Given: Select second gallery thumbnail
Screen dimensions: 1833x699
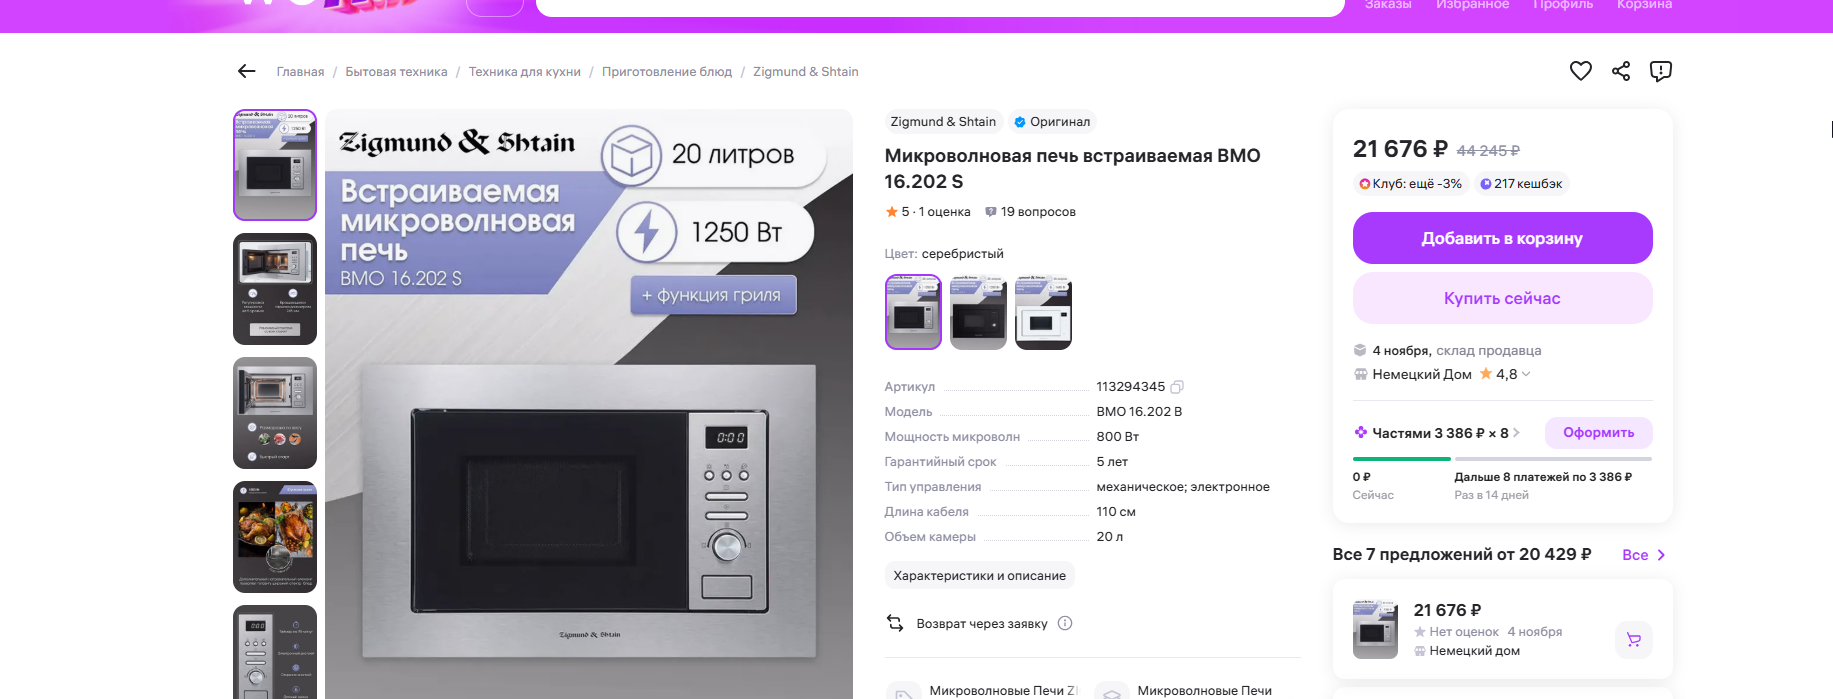Looking at the screenshot, I should point(275,289).
